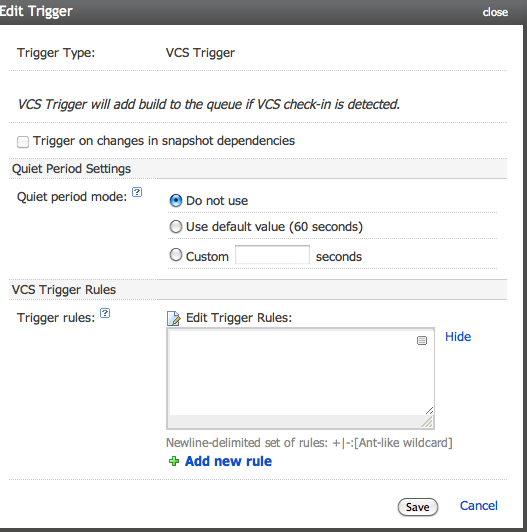Click striped gray resize grip under rules textarea
527x532 pixels.
427,422
